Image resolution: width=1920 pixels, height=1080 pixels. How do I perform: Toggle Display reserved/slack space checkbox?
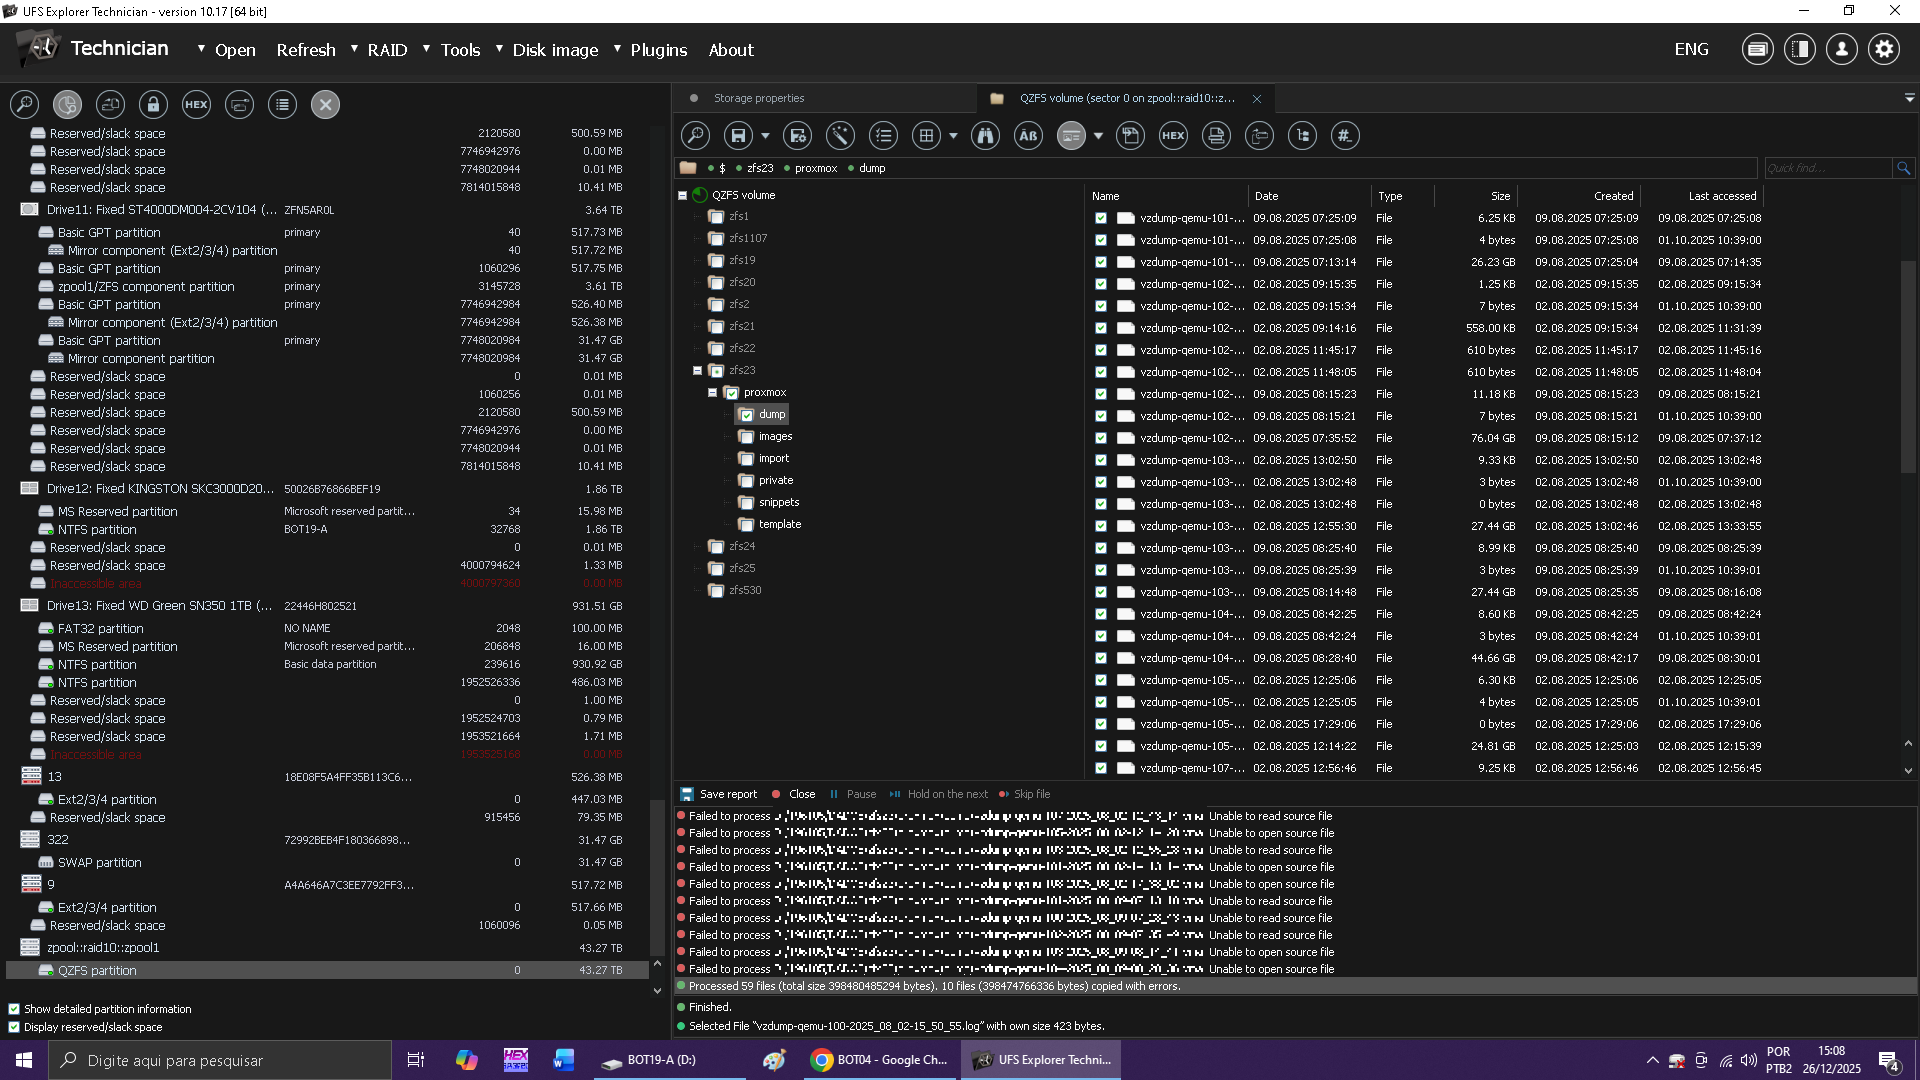click(x=14, y=1027)
